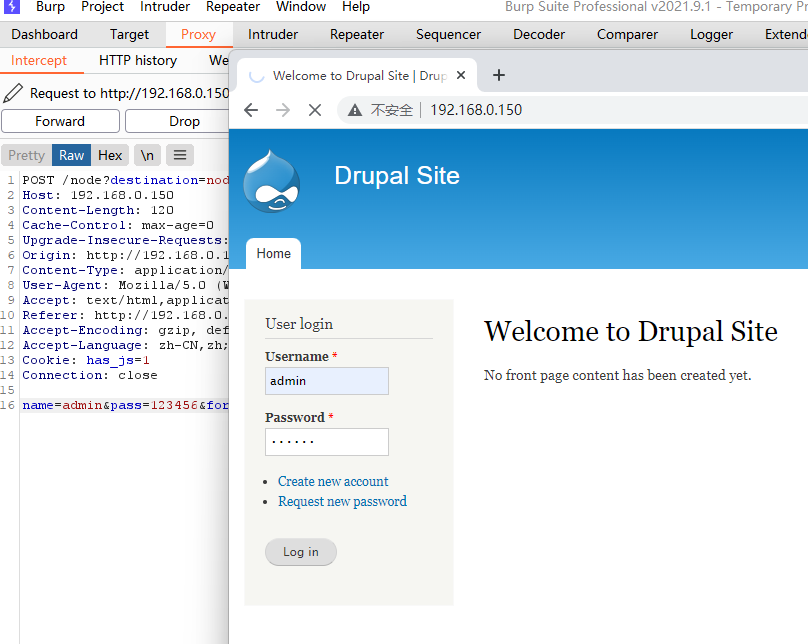Switch request view to Pretty
Viewport: 808px width, 644px height.
point(26,155)
